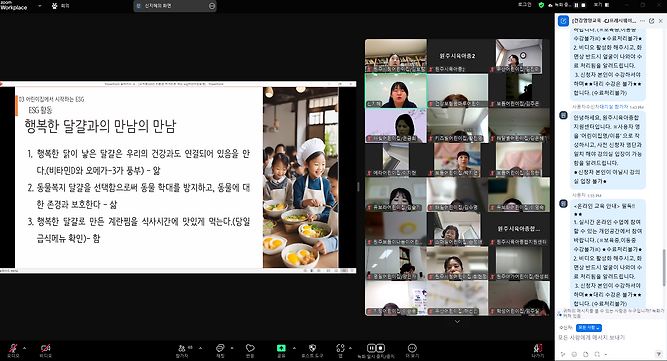Click the 로그인 sign-in link
Image resolution: width=667 pixels, height=361 pixels.
(x=524, y=5)
